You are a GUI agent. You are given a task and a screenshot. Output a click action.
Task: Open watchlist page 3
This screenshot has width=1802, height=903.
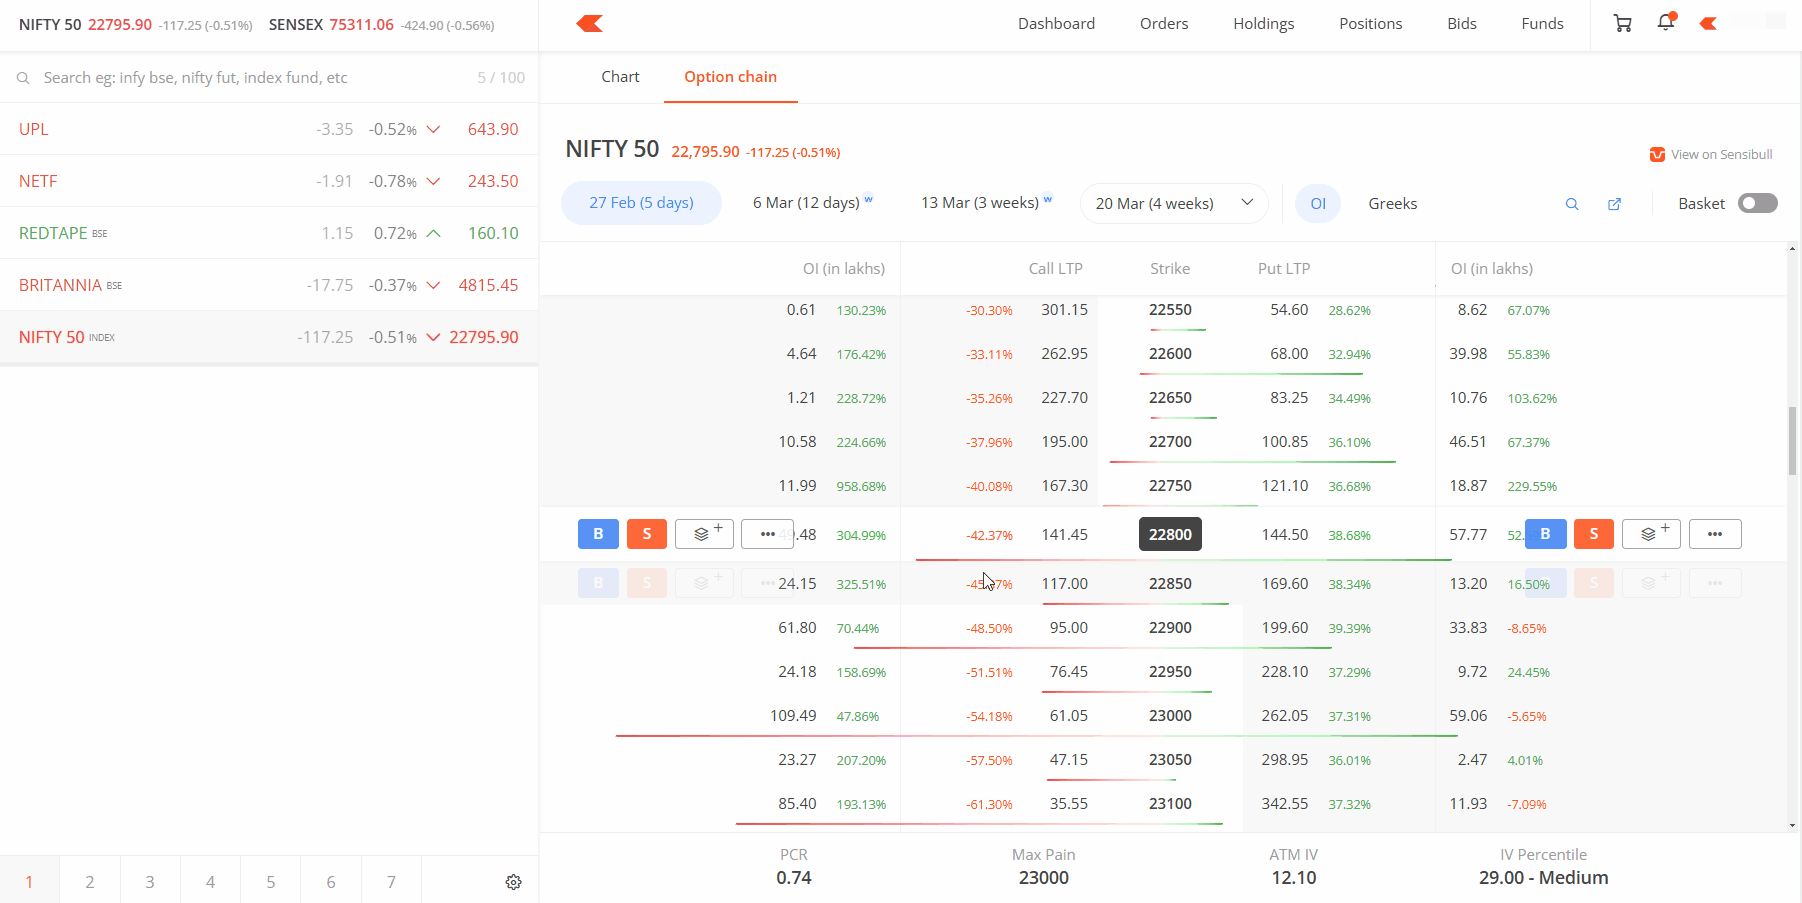[x=150, y=881]
